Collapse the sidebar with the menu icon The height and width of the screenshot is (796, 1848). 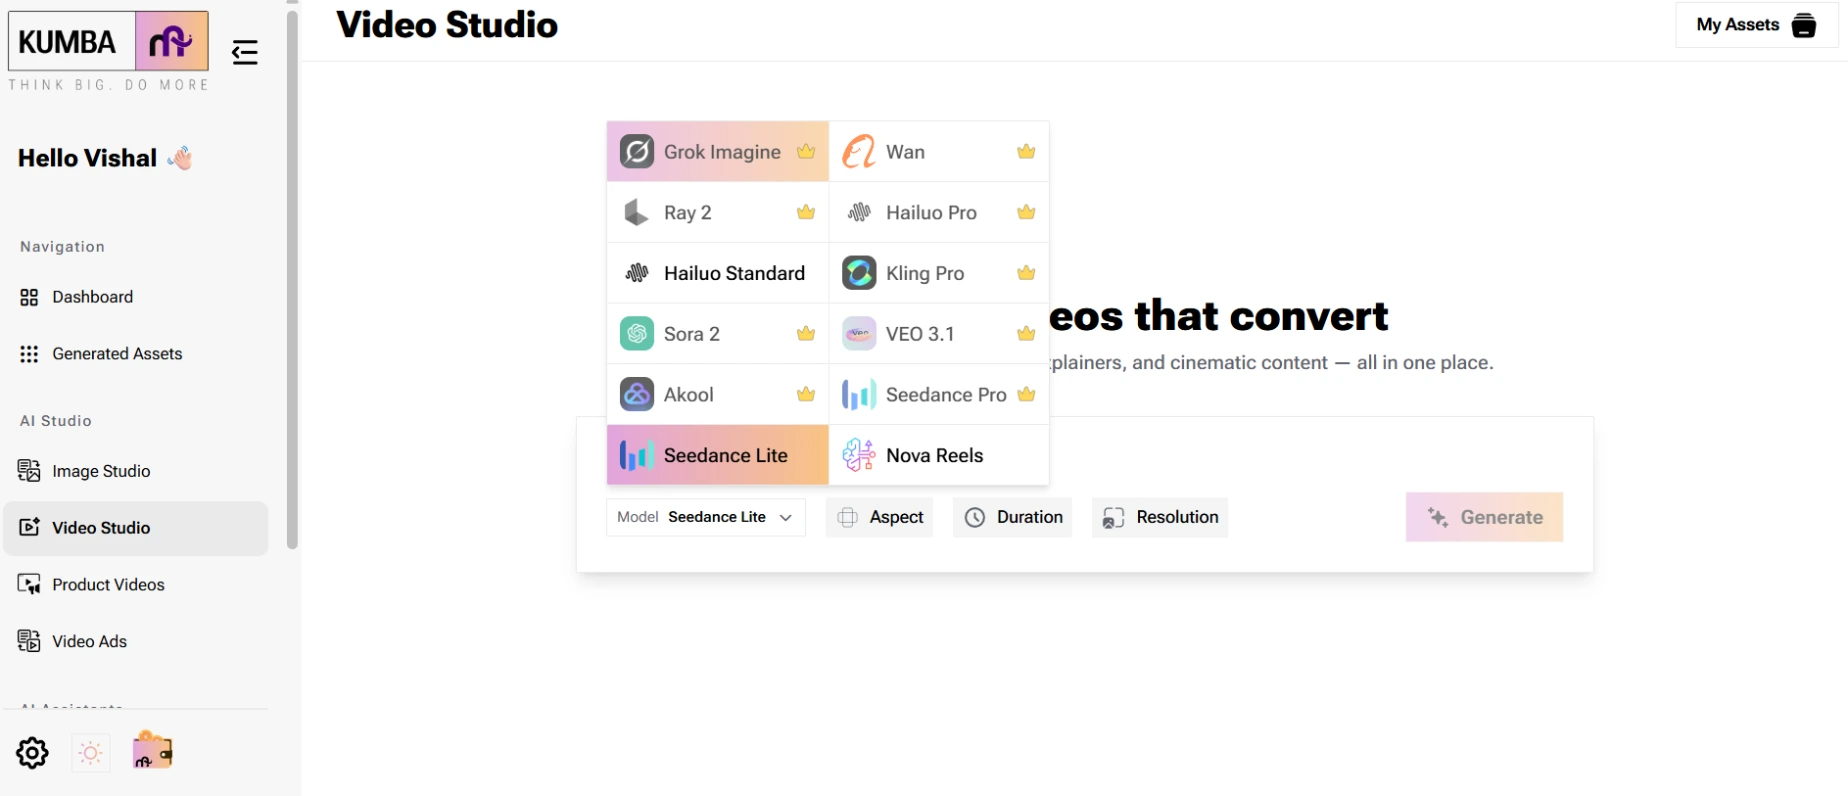coord(245,52)
